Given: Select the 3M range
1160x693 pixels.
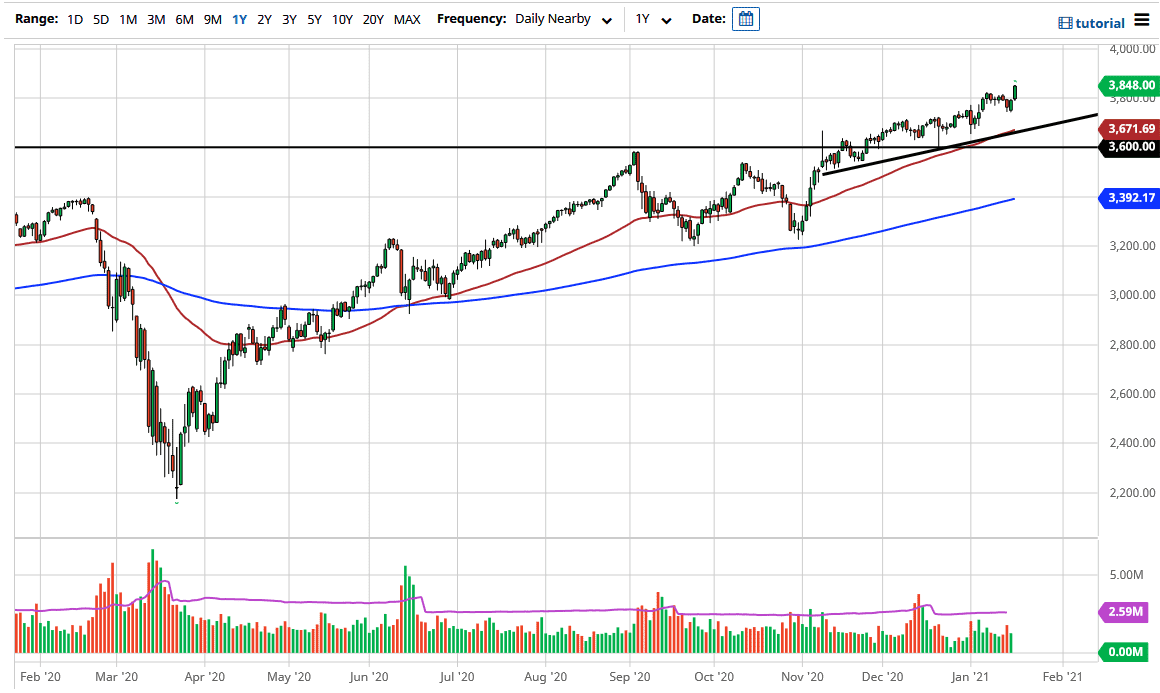Looking at the screenshot, I should click(x=155, y=19).
